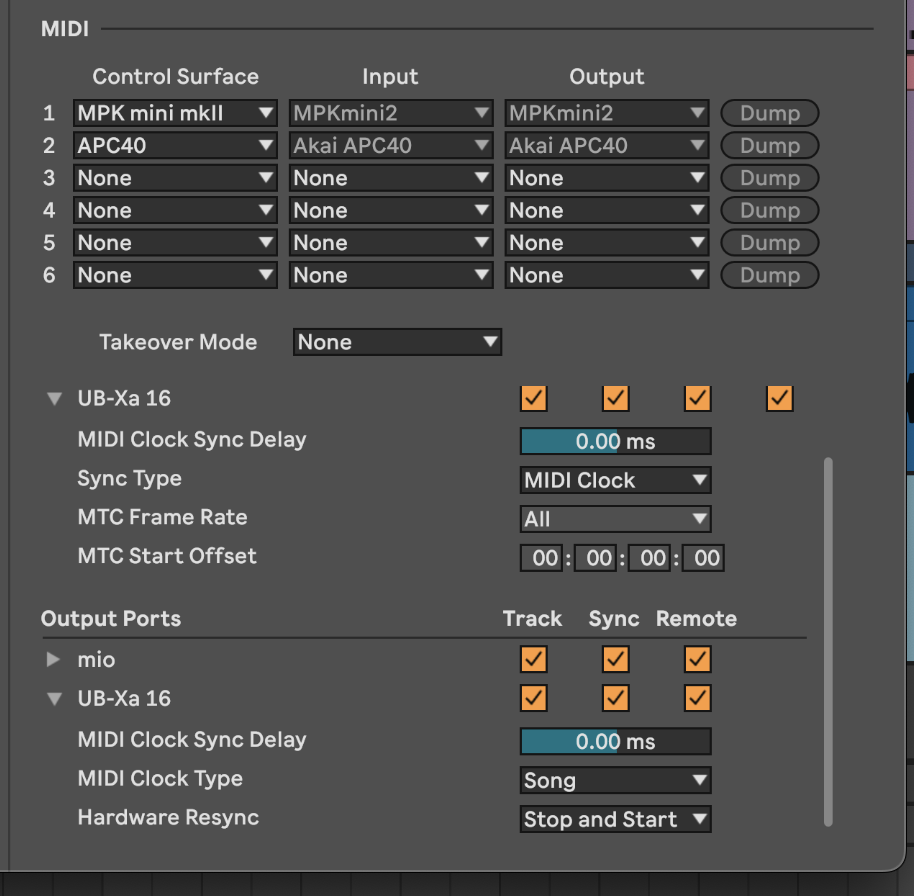Toggle Remote checkbox for UB-Xa 16 output
The image size is (914, 896).
(x=698, y=698)
